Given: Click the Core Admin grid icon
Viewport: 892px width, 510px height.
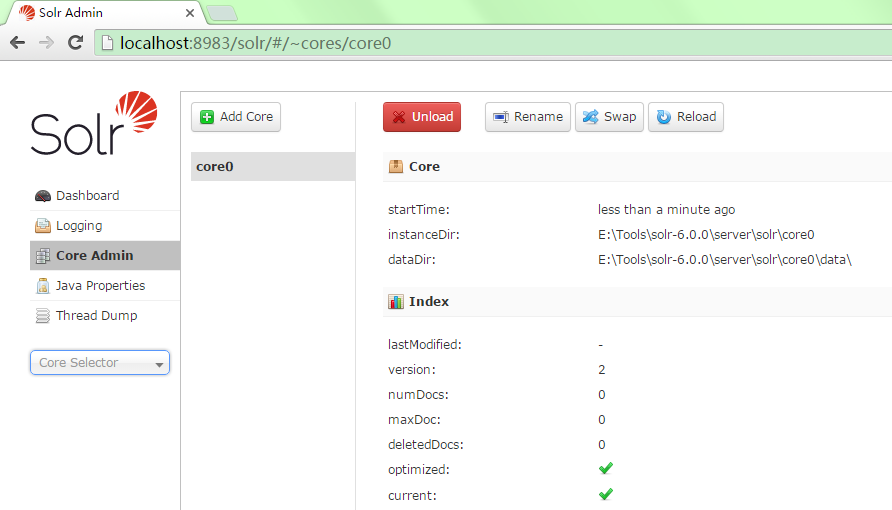Looking at the screenshot, I should point(43,256).
